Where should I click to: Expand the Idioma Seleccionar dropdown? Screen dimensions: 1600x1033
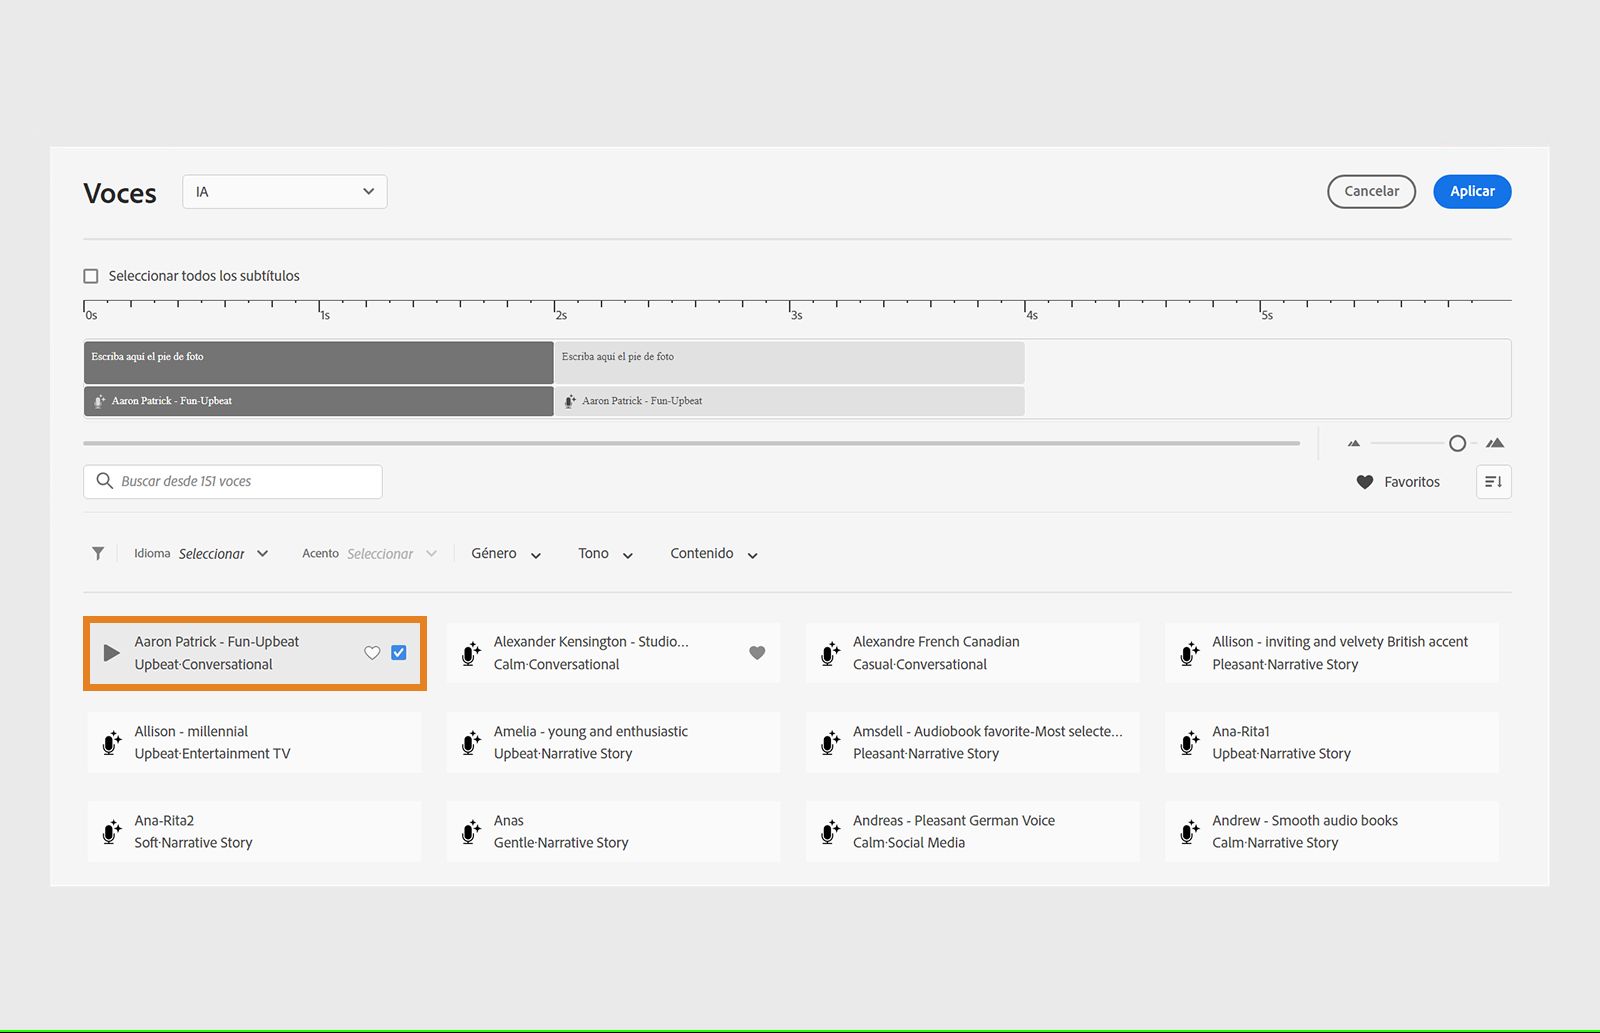[x=222, y=553]
